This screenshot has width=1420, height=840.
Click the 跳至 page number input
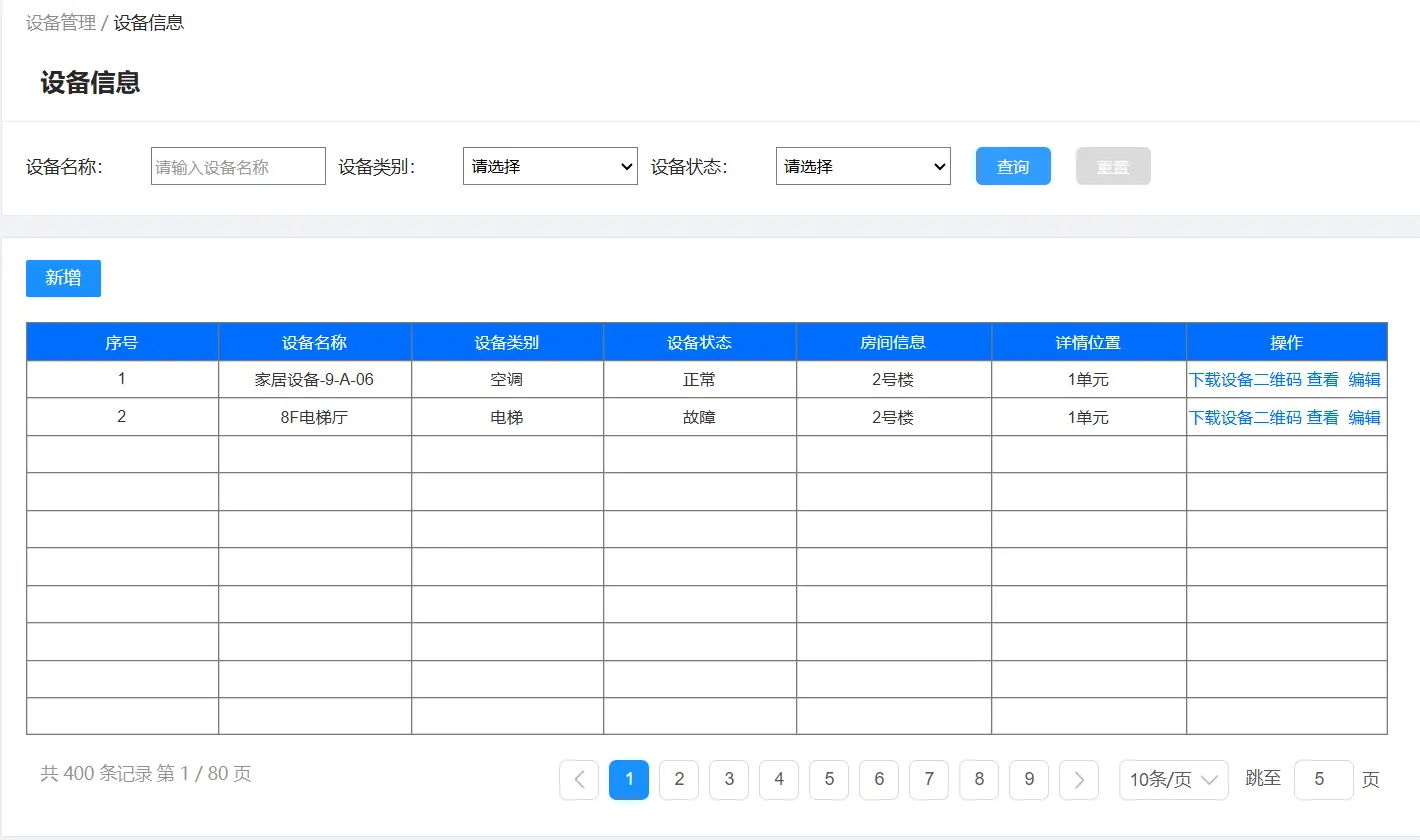tap(1323, 780)
